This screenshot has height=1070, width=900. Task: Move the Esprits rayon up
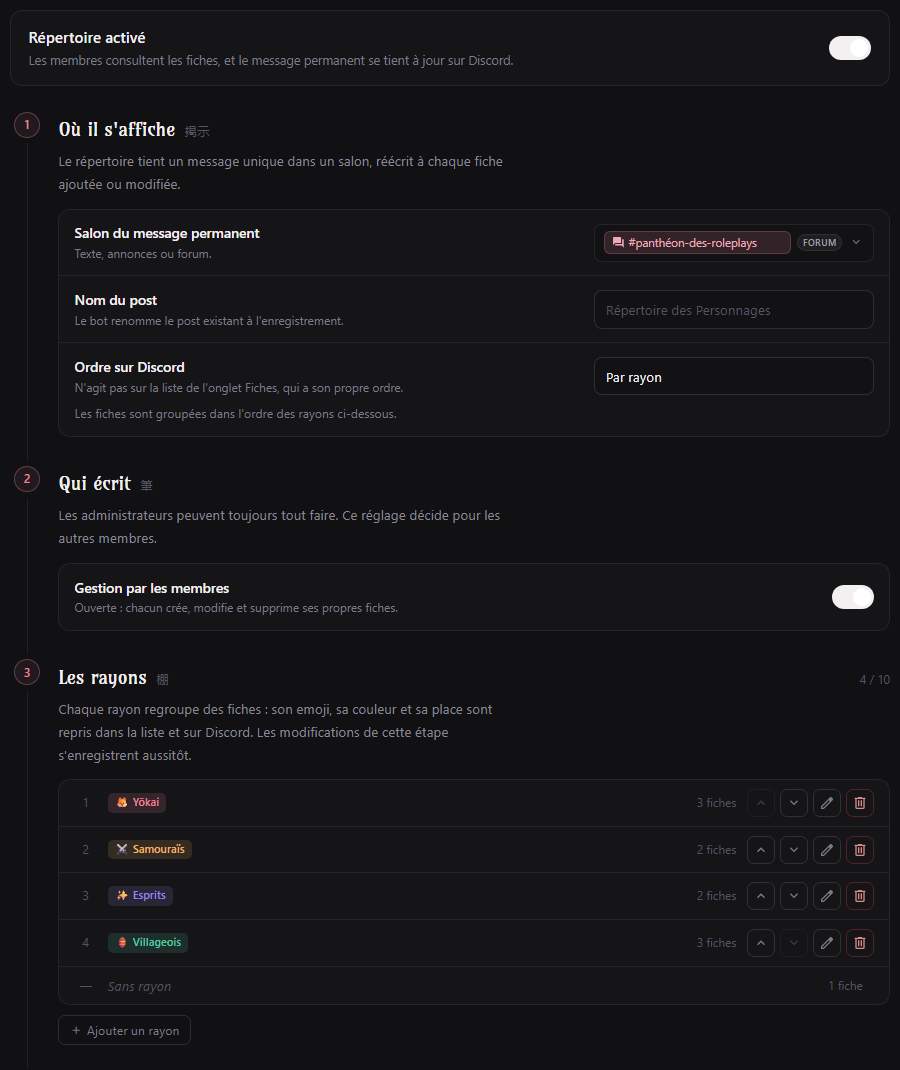pyautogui.click(x=761, y=896)
